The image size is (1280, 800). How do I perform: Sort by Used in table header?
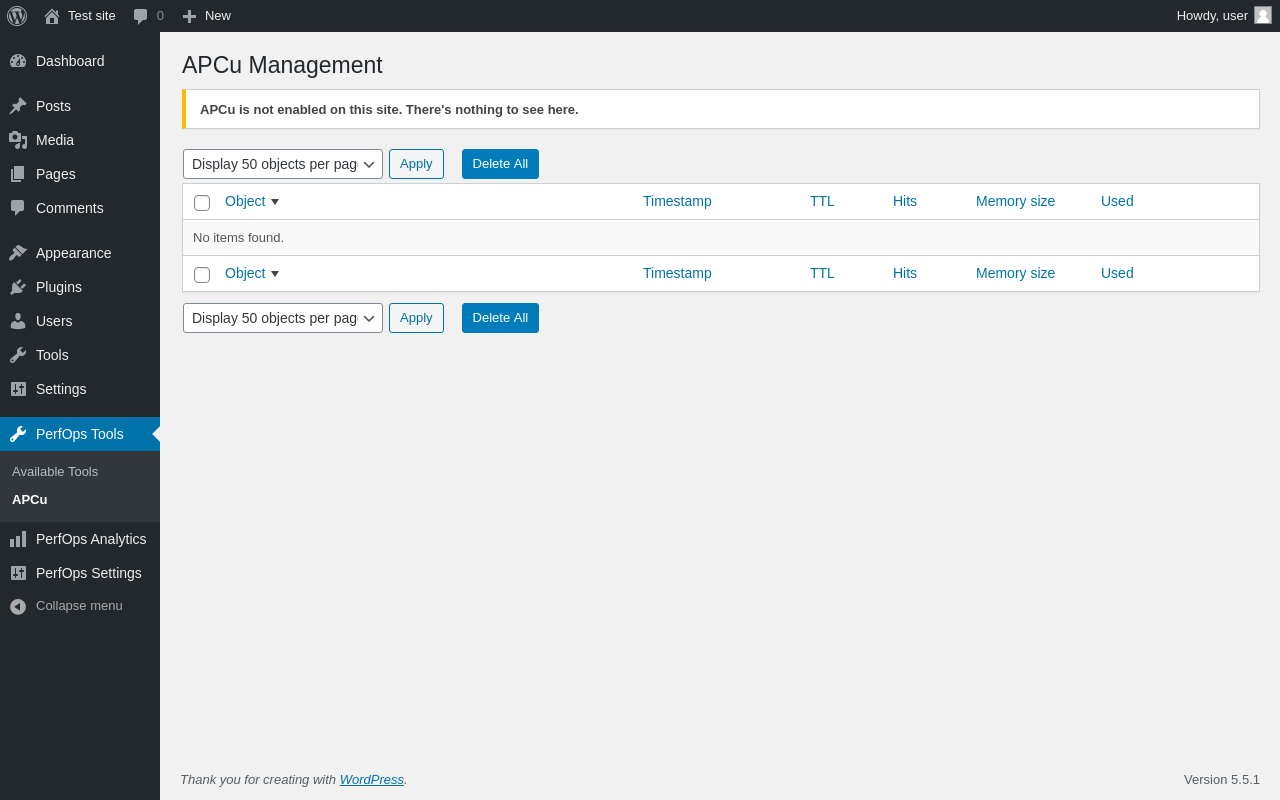(1117, 201)
